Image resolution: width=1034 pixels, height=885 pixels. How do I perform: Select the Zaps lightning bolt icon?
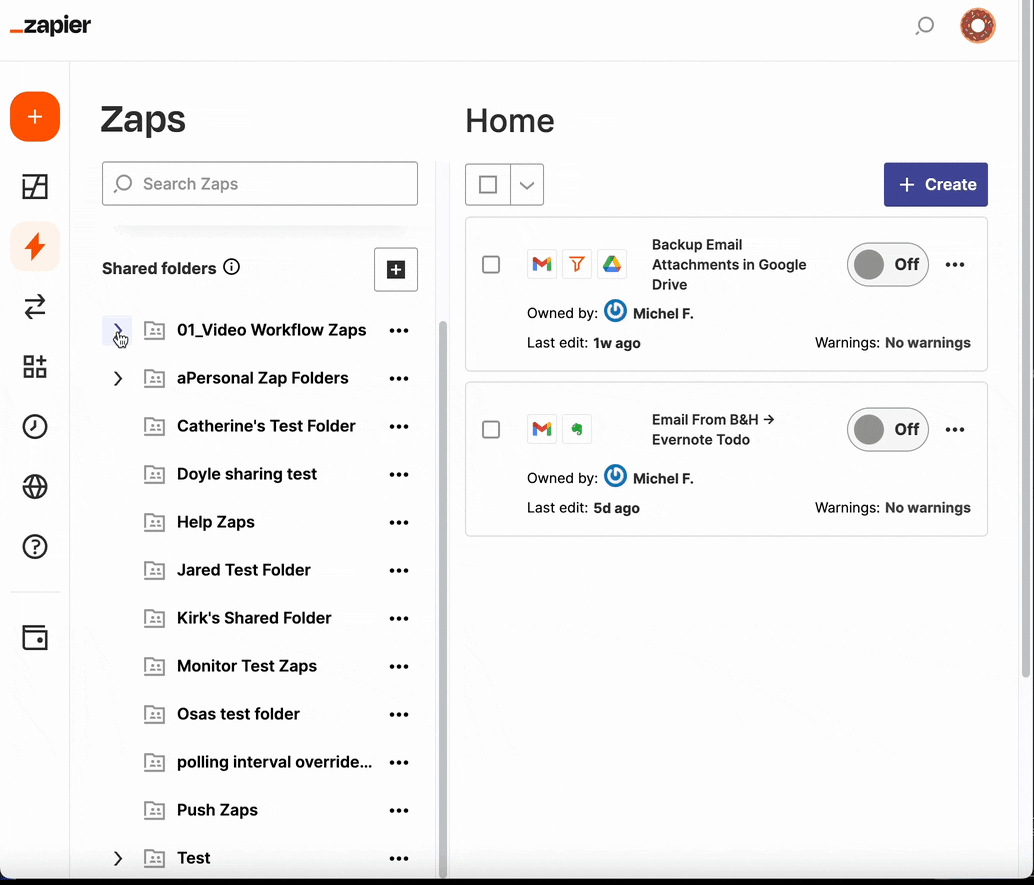35,247
